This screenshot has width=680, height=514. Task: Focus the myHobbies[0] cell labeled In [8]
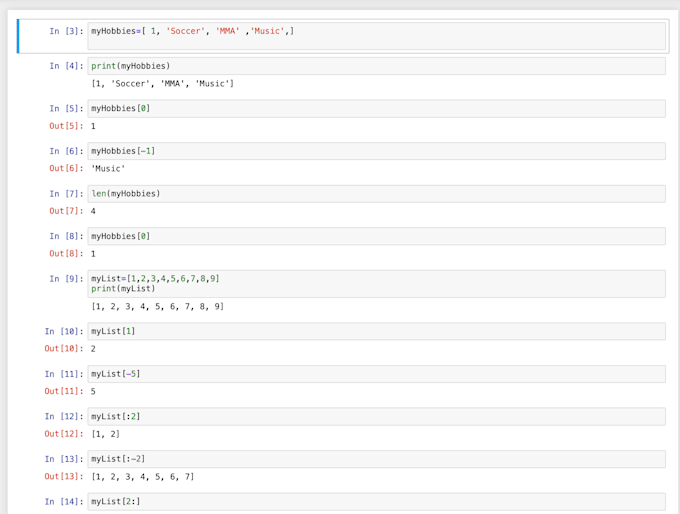pos(376,236)
